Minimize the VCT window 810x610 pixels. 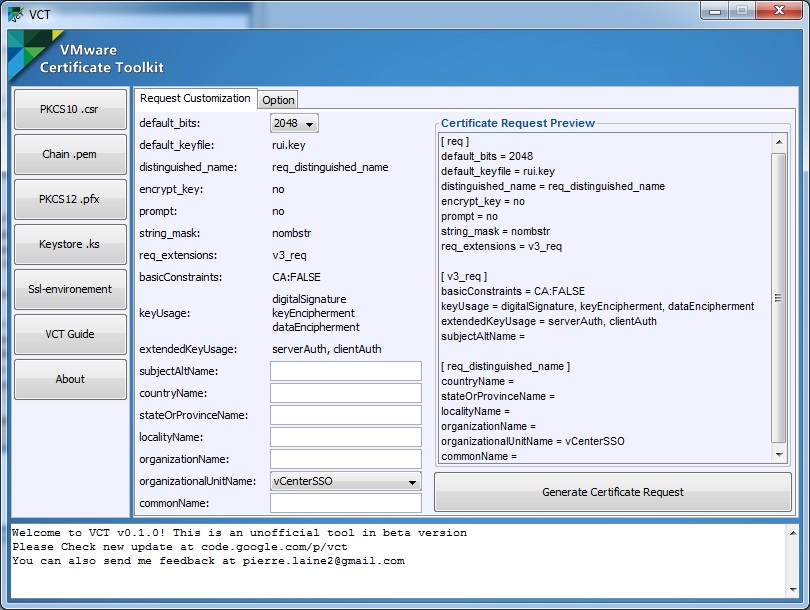pyautogui.click(x=715, y=11)
